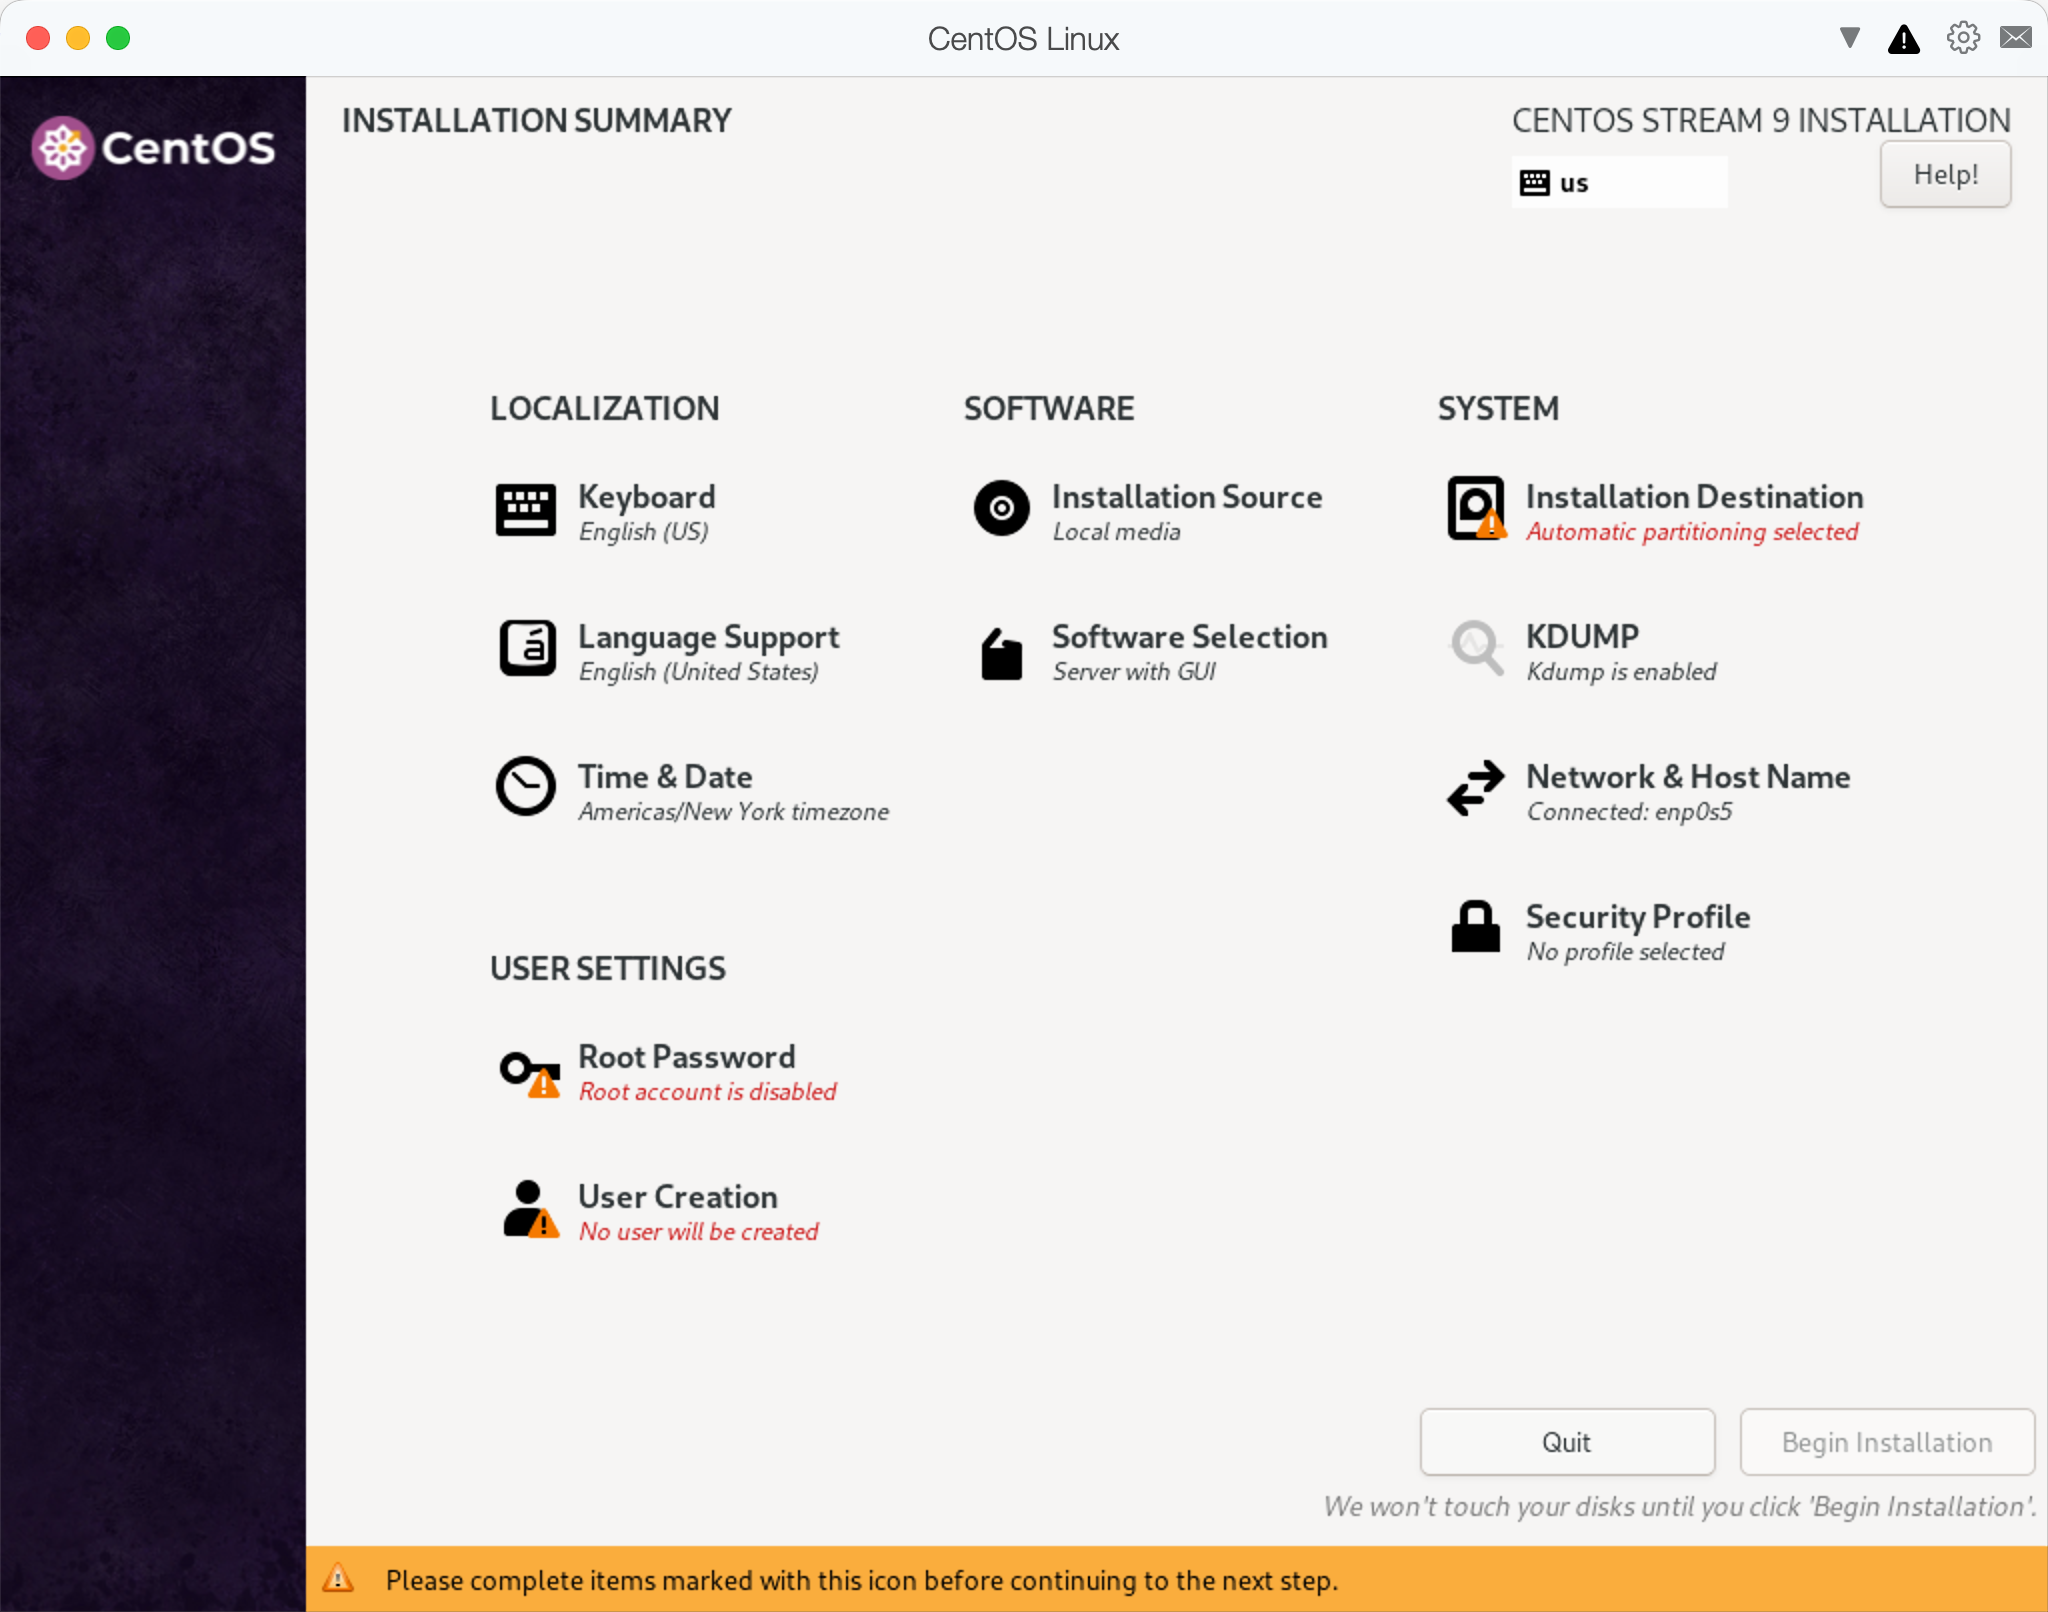Open Network & Host Name arrows icon
Image resolution: width=2048 pixels, height=1612 pixels.
(1476, 788)
